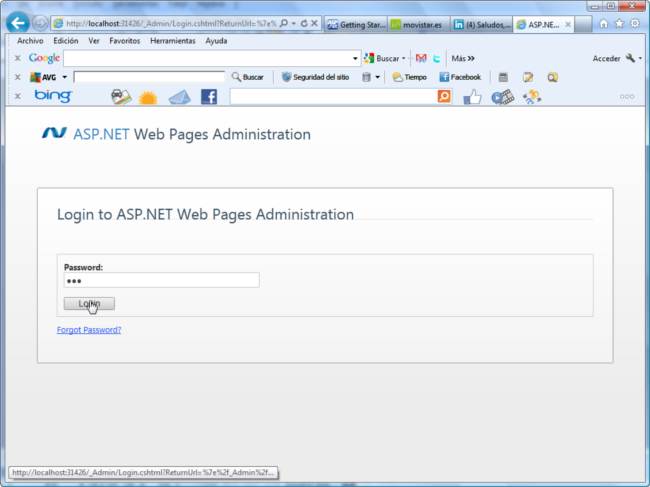Viewport: 650px width, 487px height.
Task: Click the Login button
Action: tap(89, 304)
